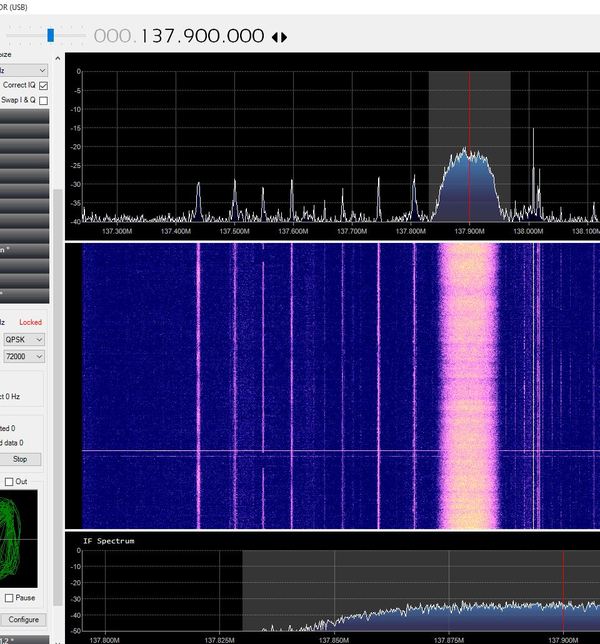
Task: Toggle the Correct IQ checkbox
Action: (x=43, y=86)
